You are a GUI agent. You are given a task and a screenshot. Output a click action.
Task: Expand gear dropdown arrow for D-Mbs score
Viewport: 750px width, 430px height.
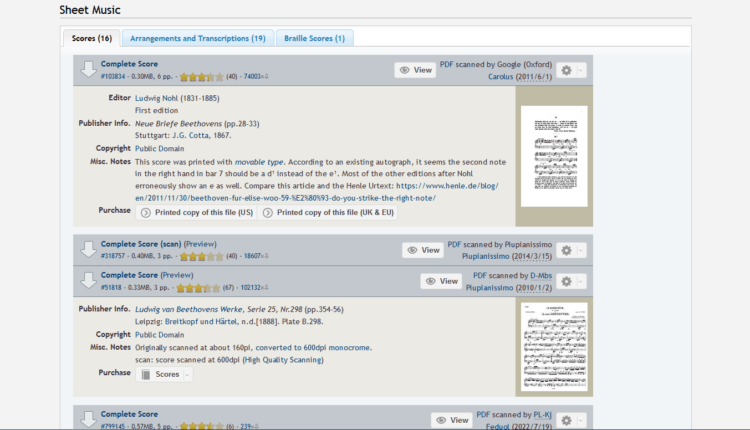[x=581, y=281]
